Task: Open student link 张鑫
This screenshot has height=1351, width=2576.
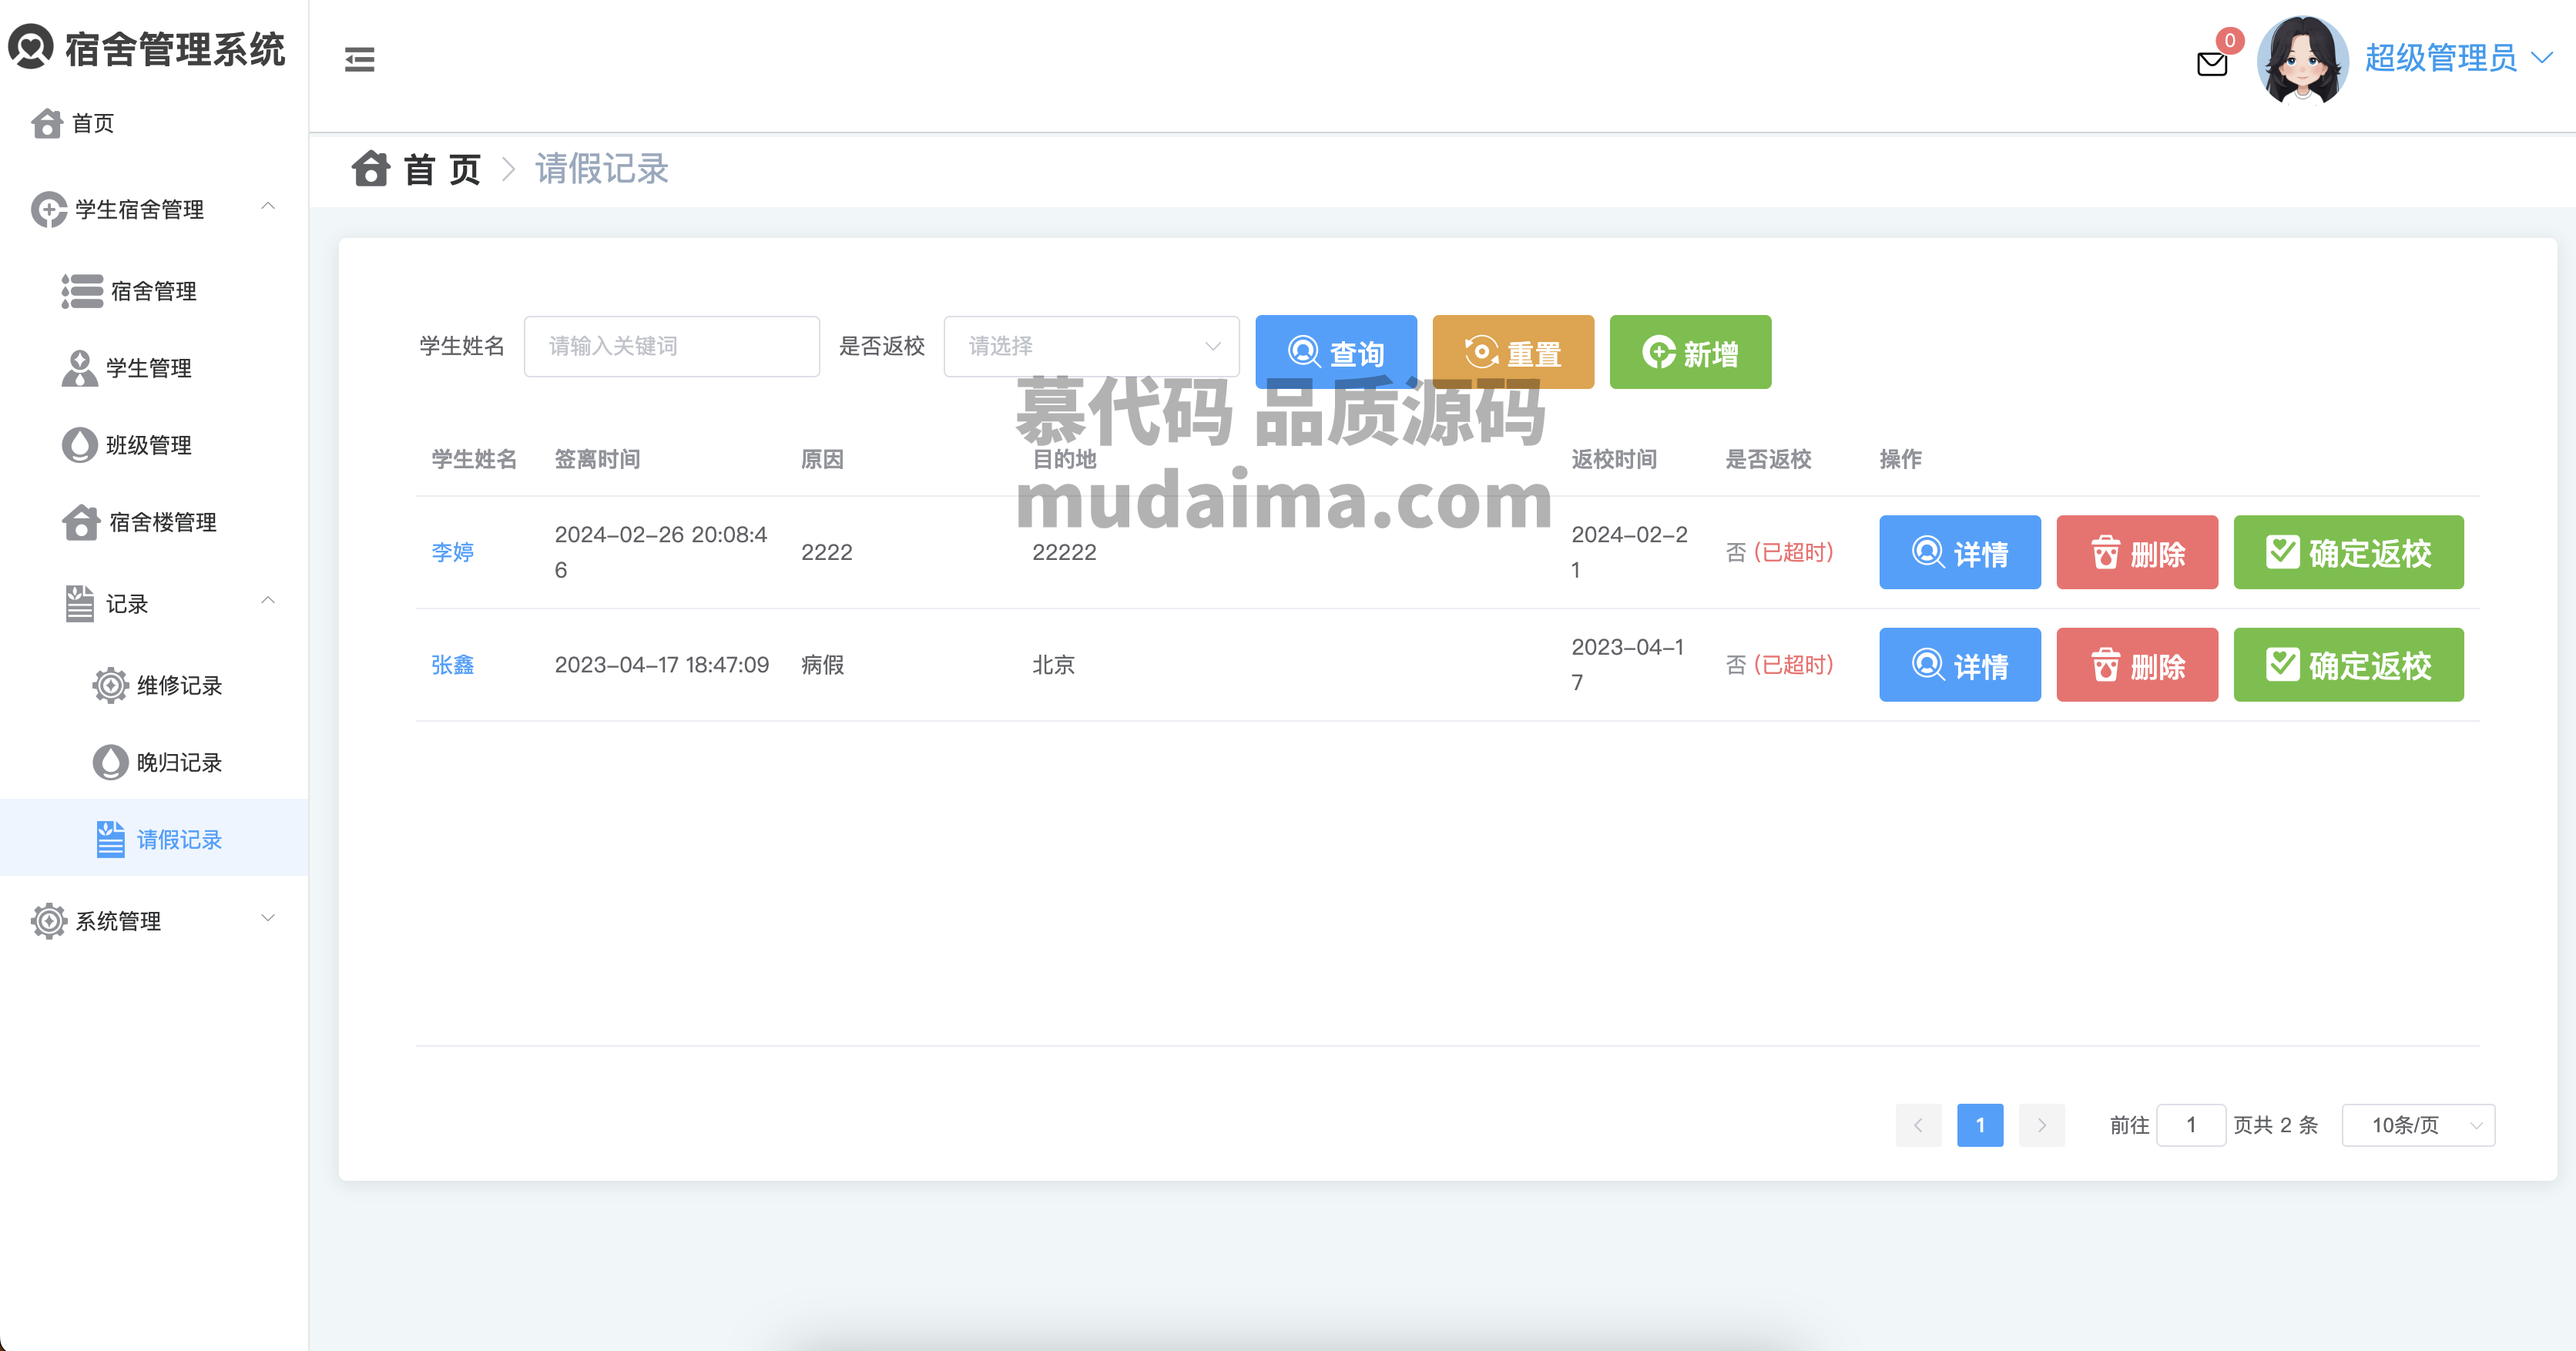Action: 452,665
